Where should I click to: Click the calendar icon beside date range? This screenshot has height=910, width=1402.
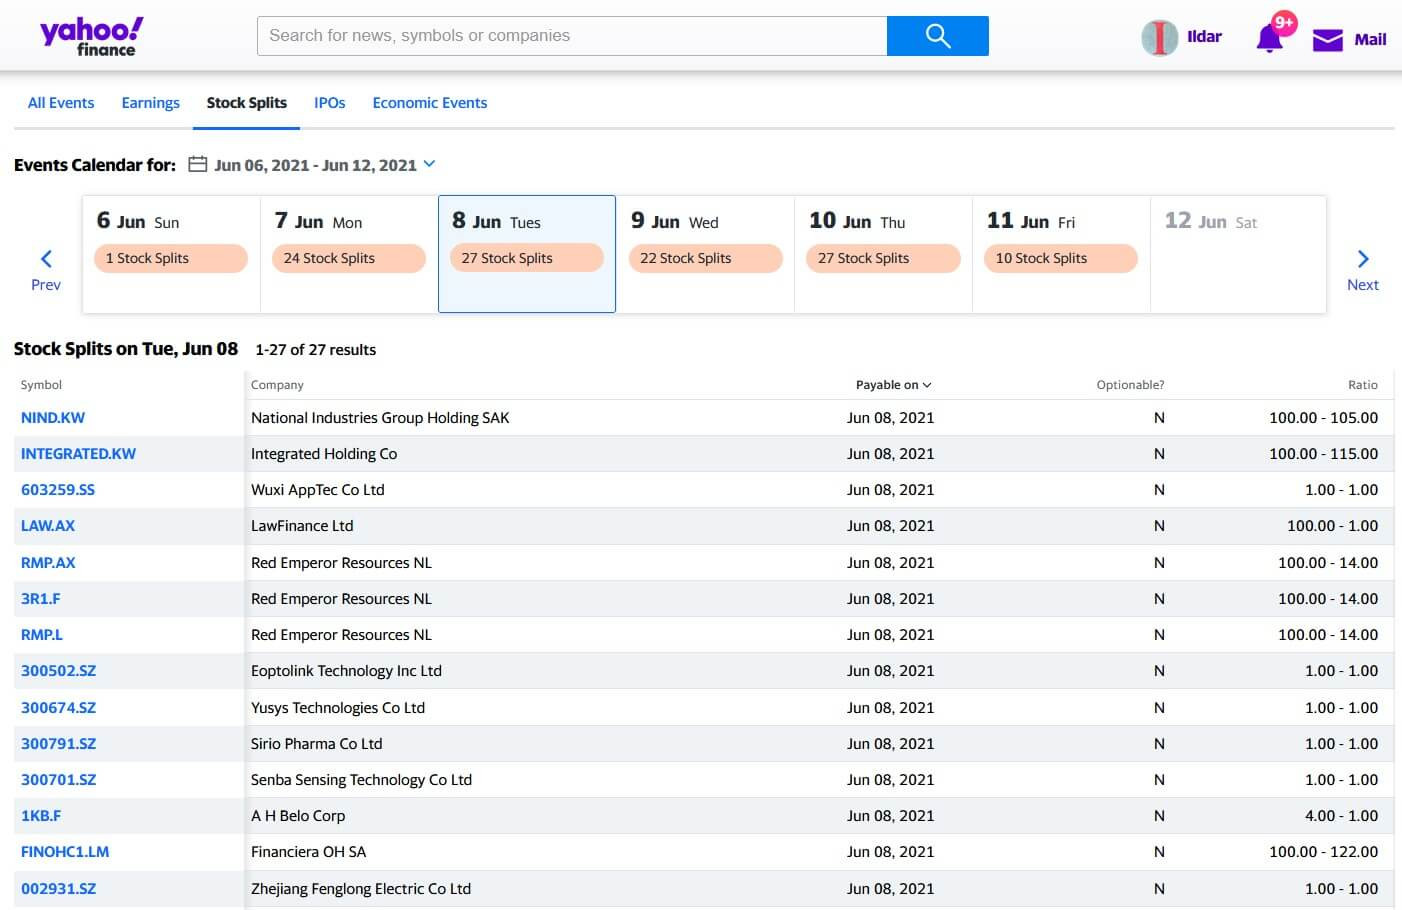pos(198,164)
